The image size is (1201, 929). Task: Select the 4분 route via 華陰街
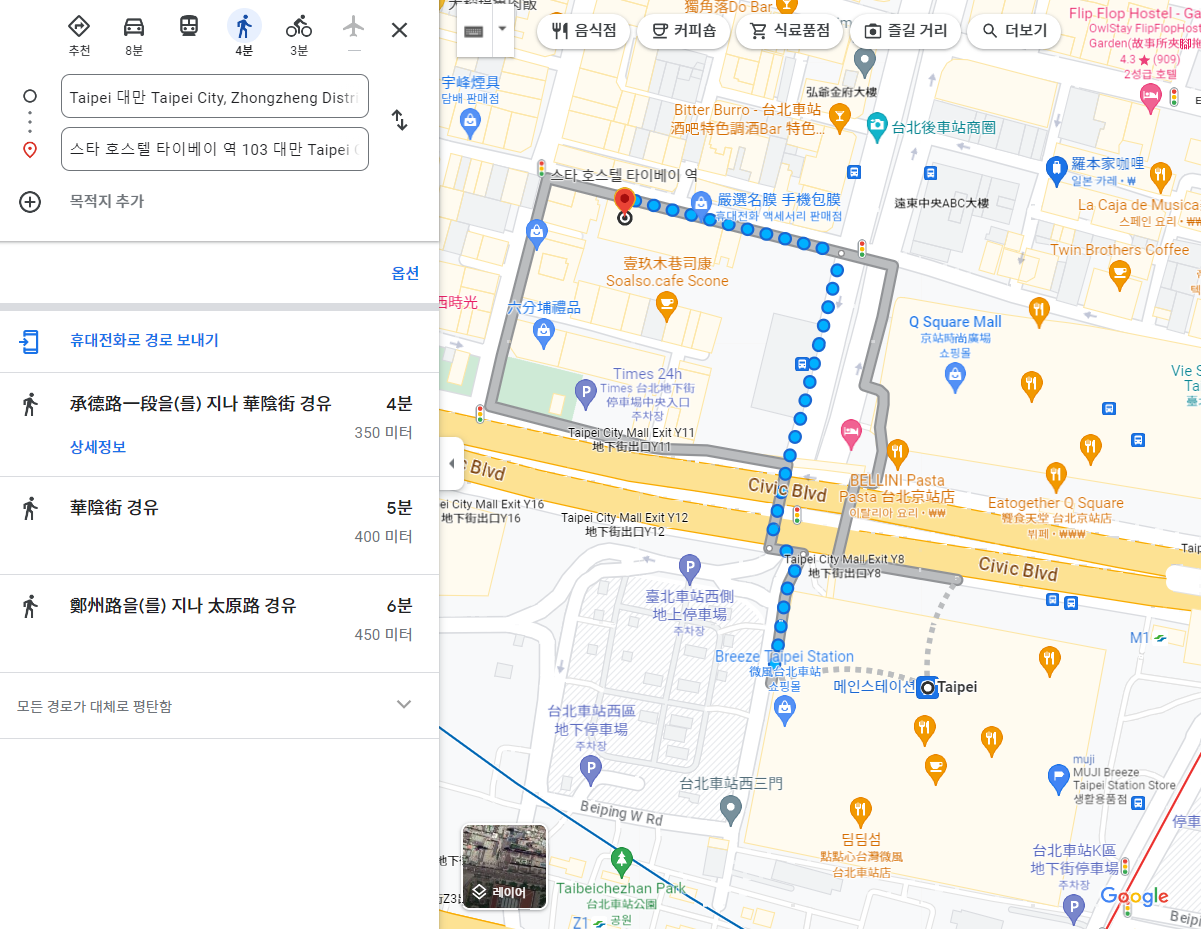coord(219,424)
